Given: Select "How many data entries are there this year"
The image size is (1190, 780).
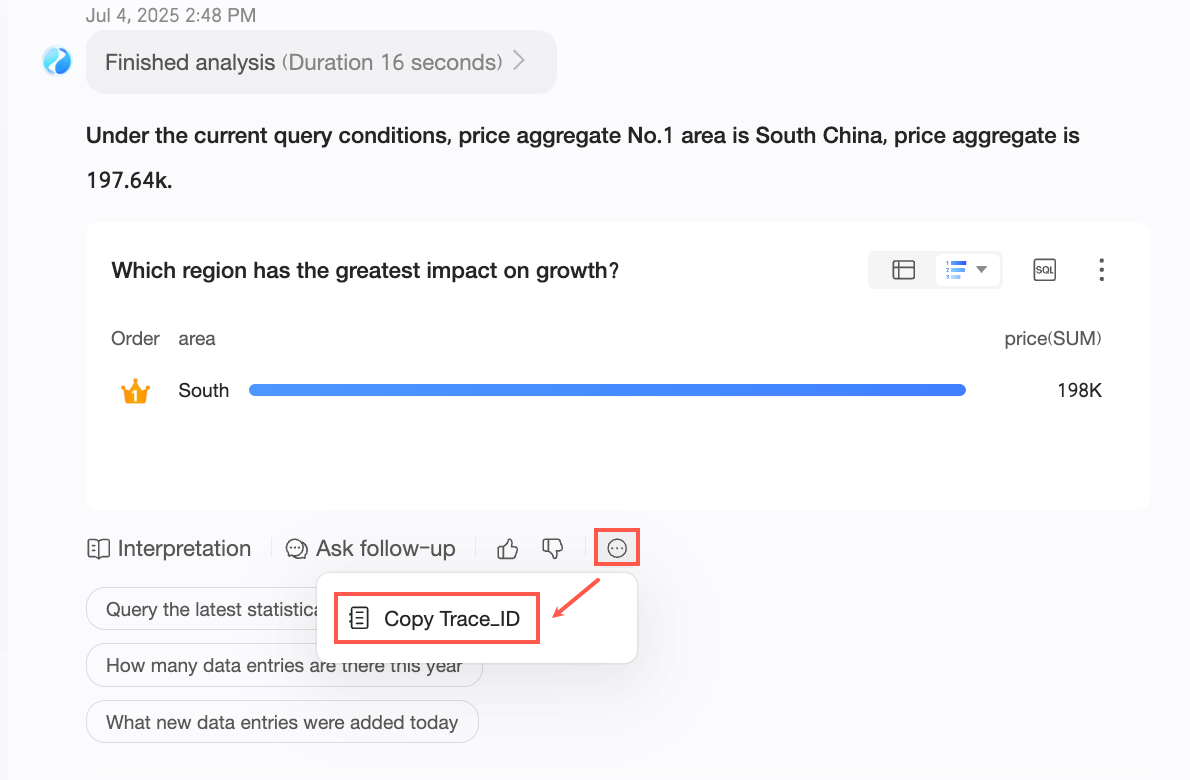Looking at the screenshot, I should [284, 665].
